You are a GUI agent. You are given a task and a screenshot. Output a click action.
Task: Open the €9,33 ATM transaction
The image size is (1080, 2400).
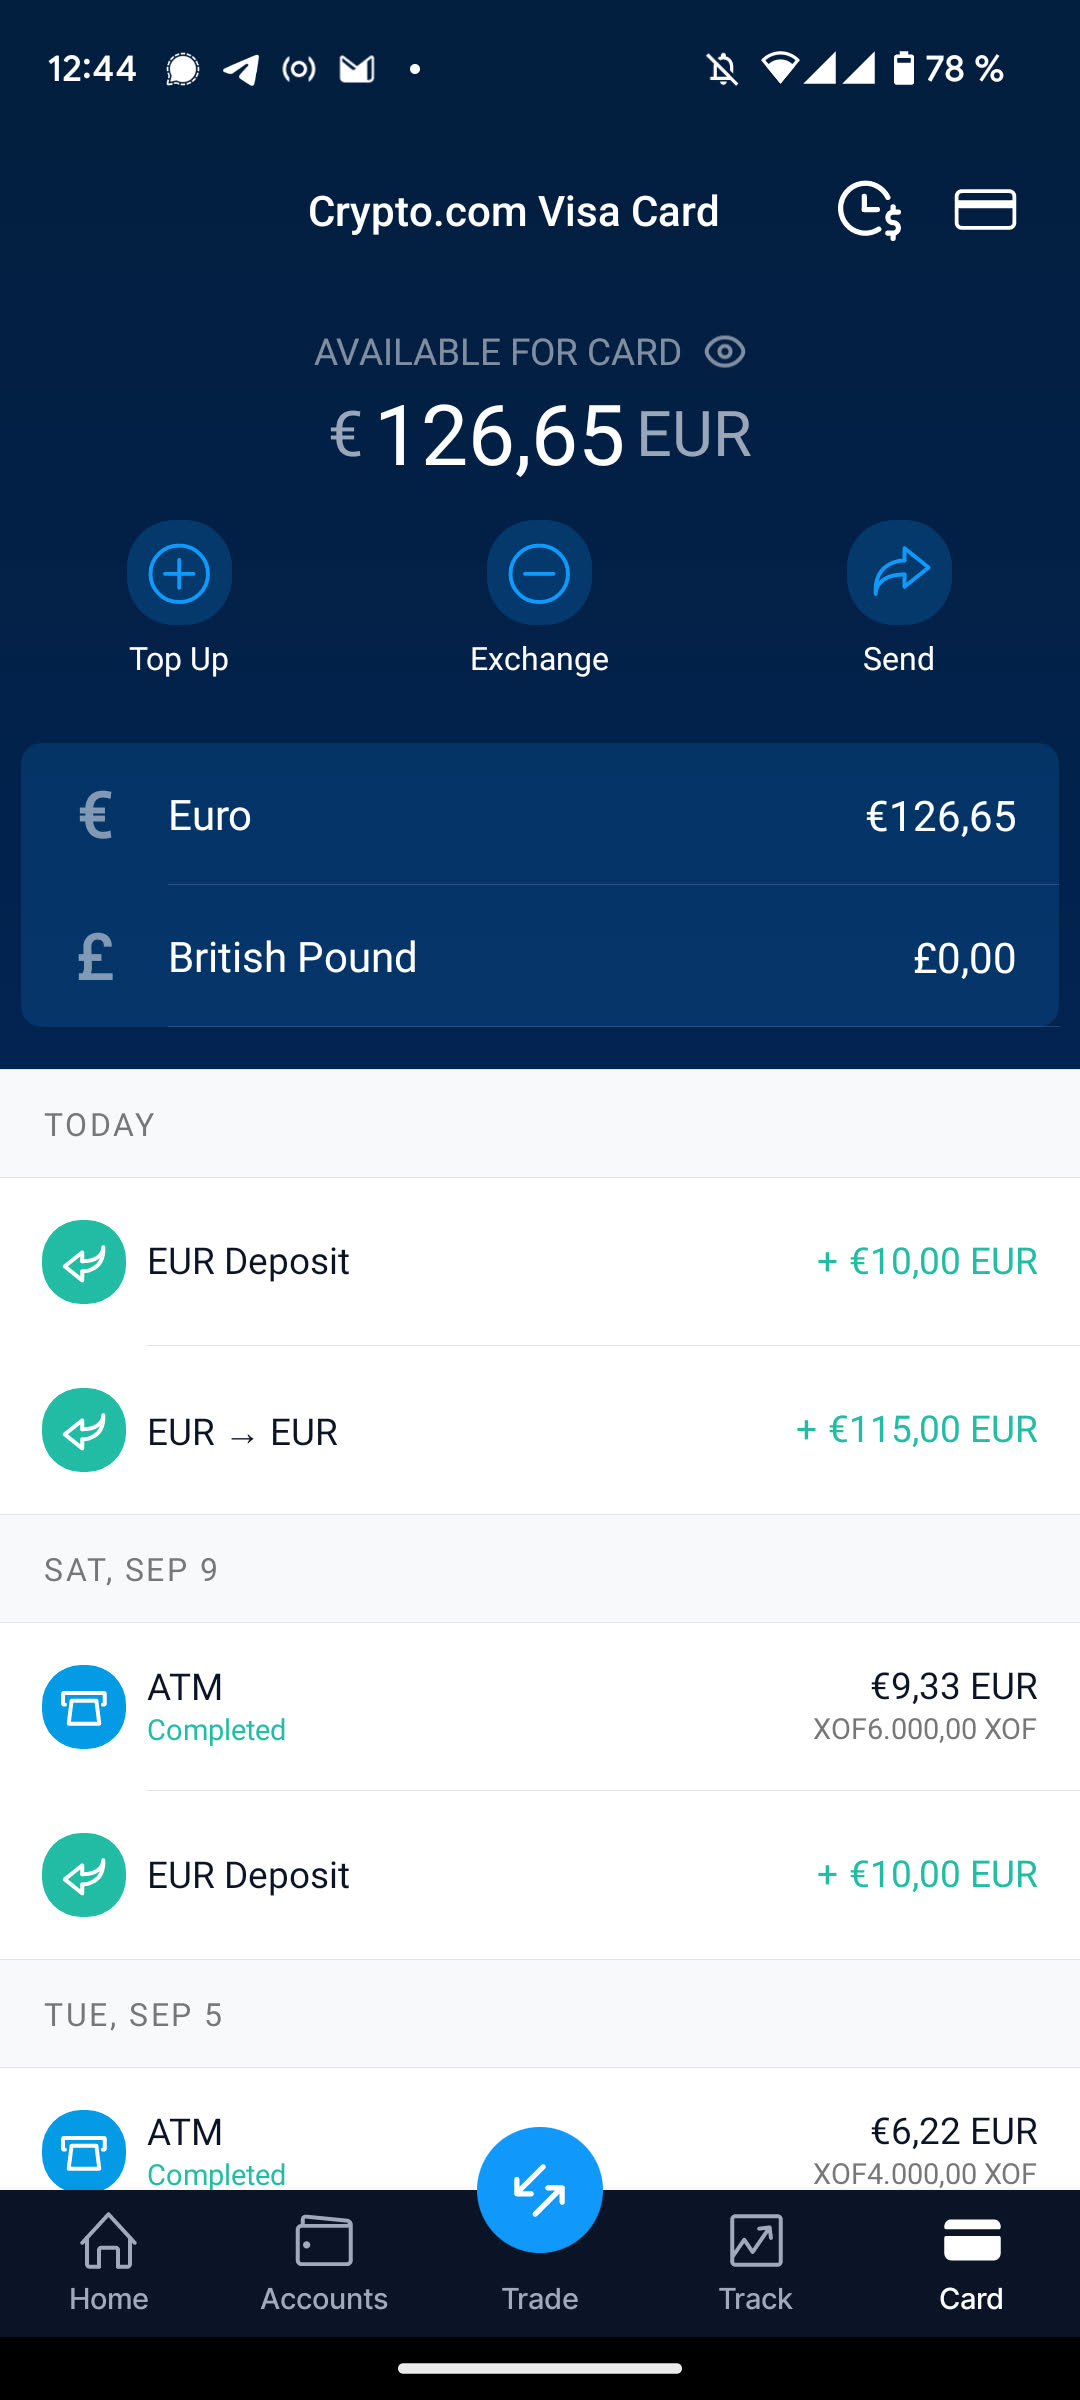540,1706
